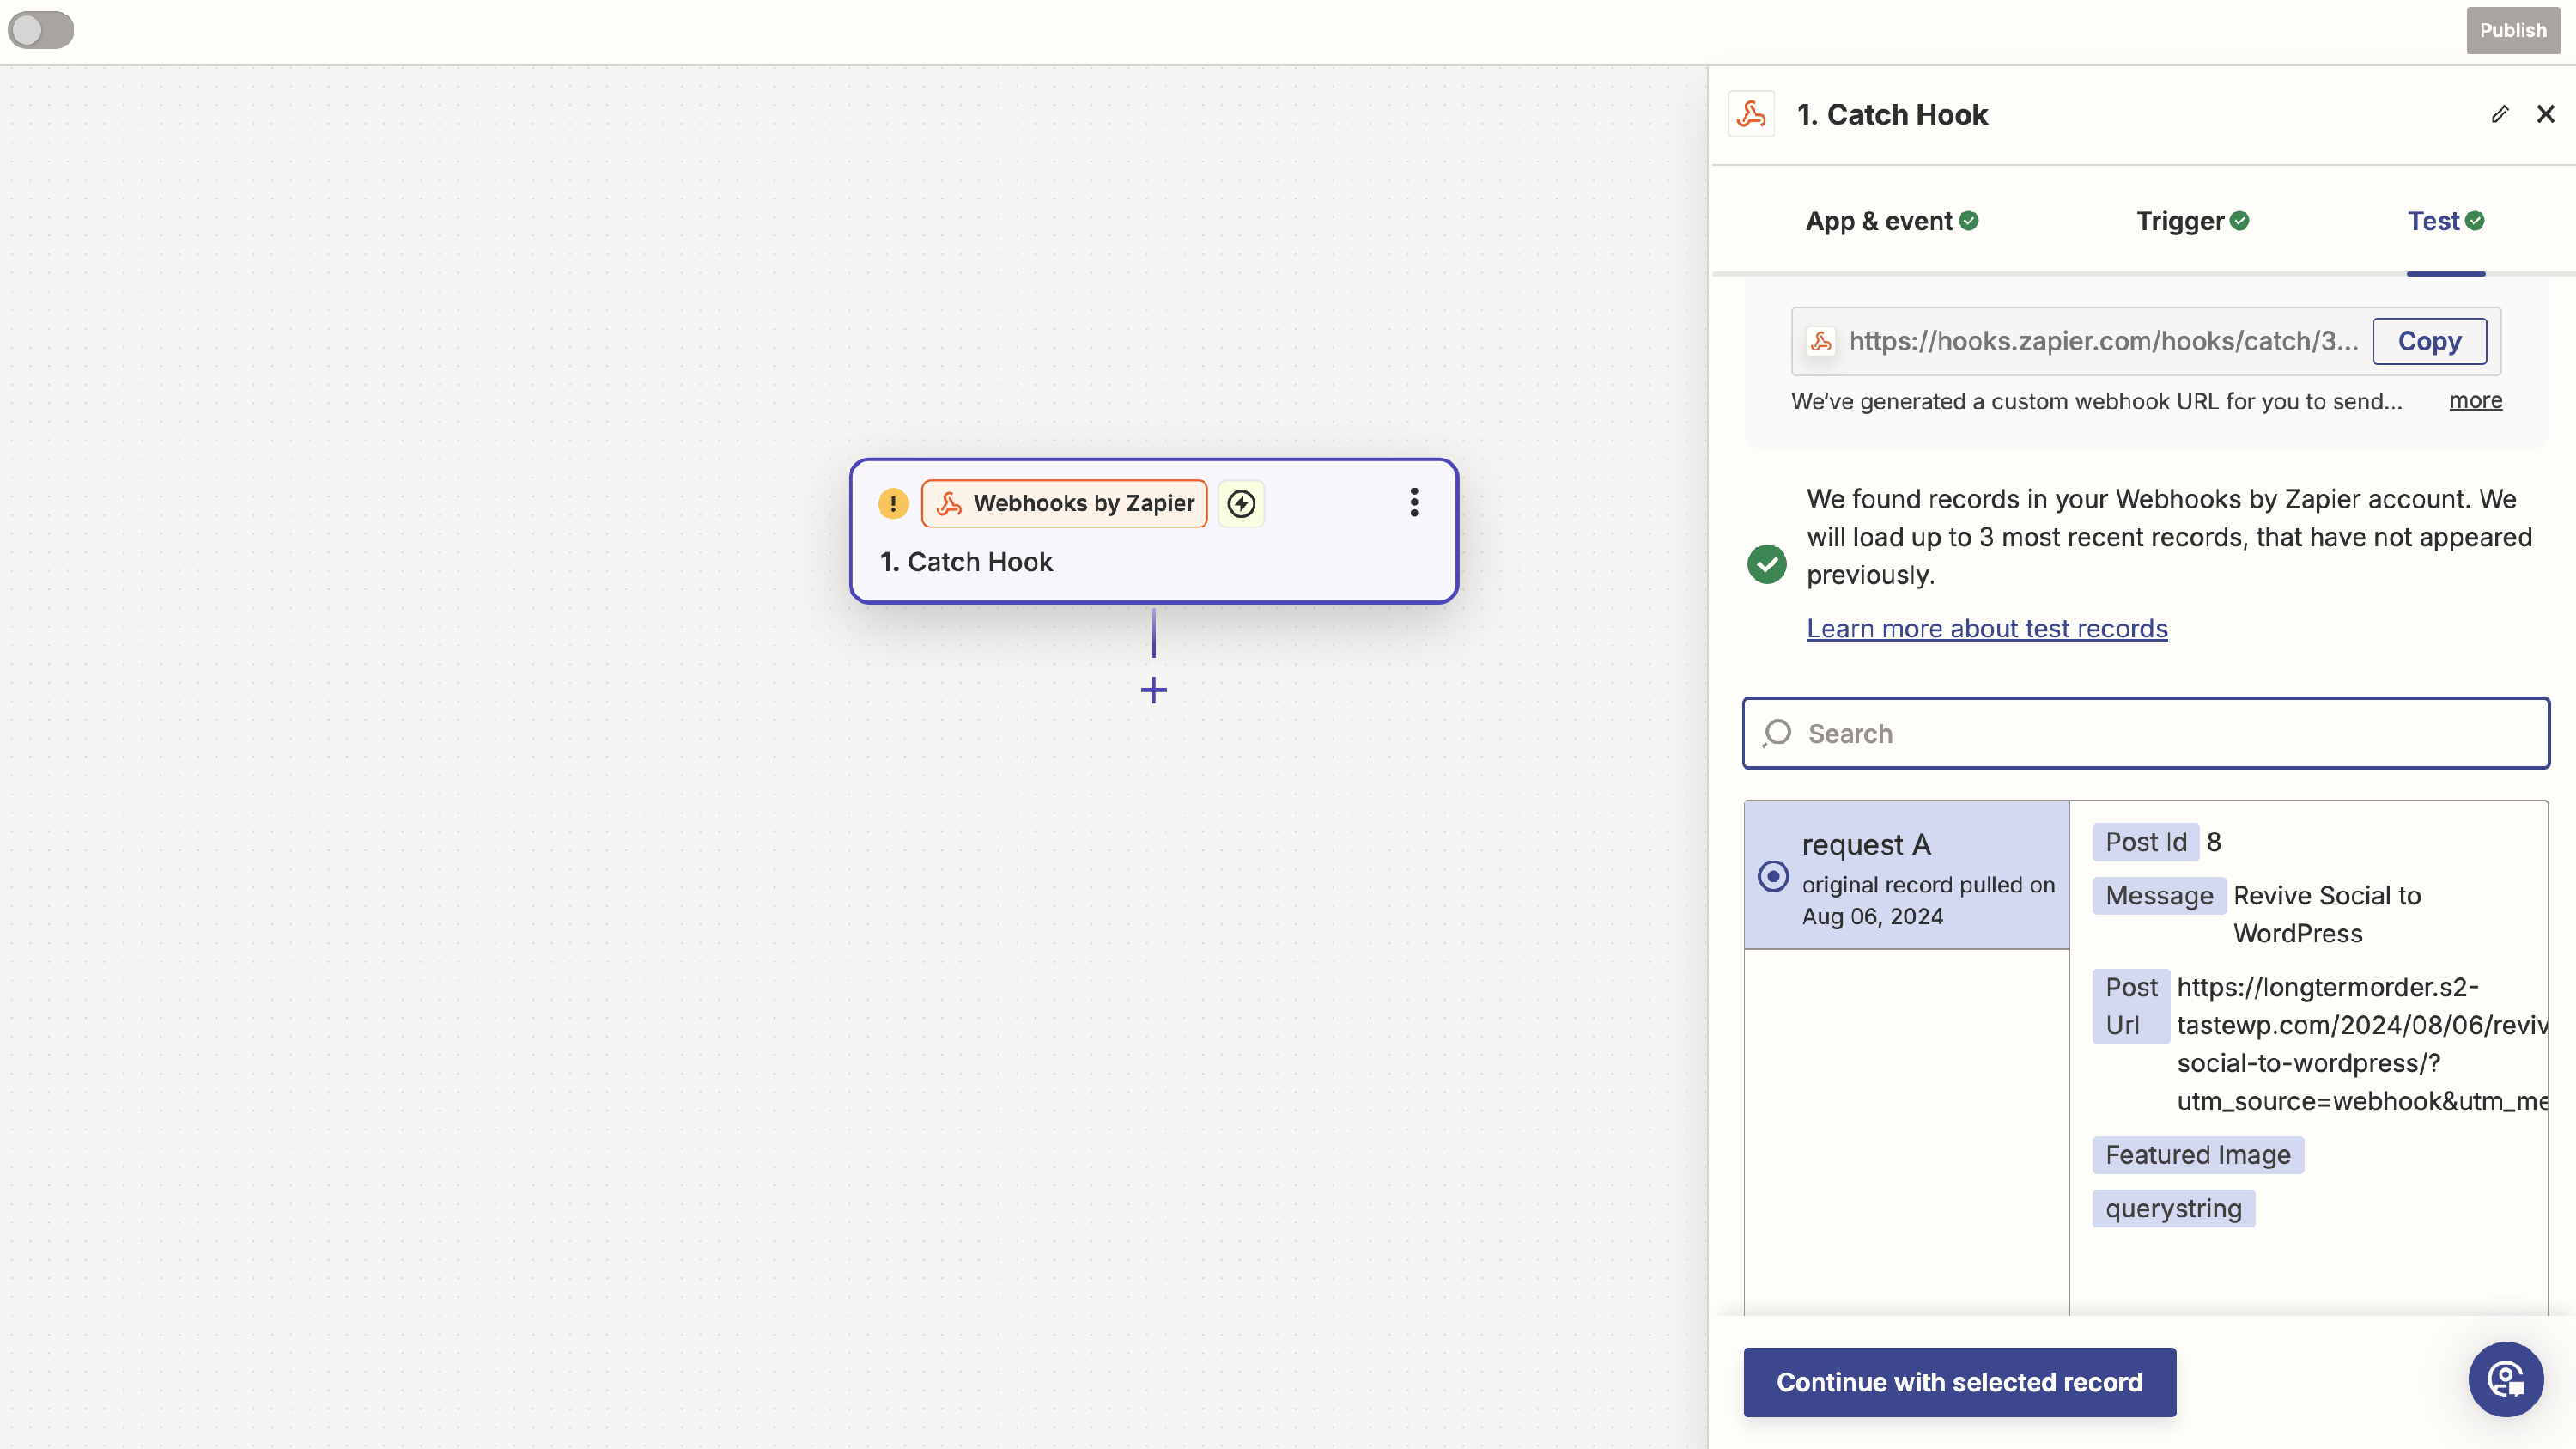Click the Webhooks icon in panel header
2576x1449 pixels.
(1751, 114)
